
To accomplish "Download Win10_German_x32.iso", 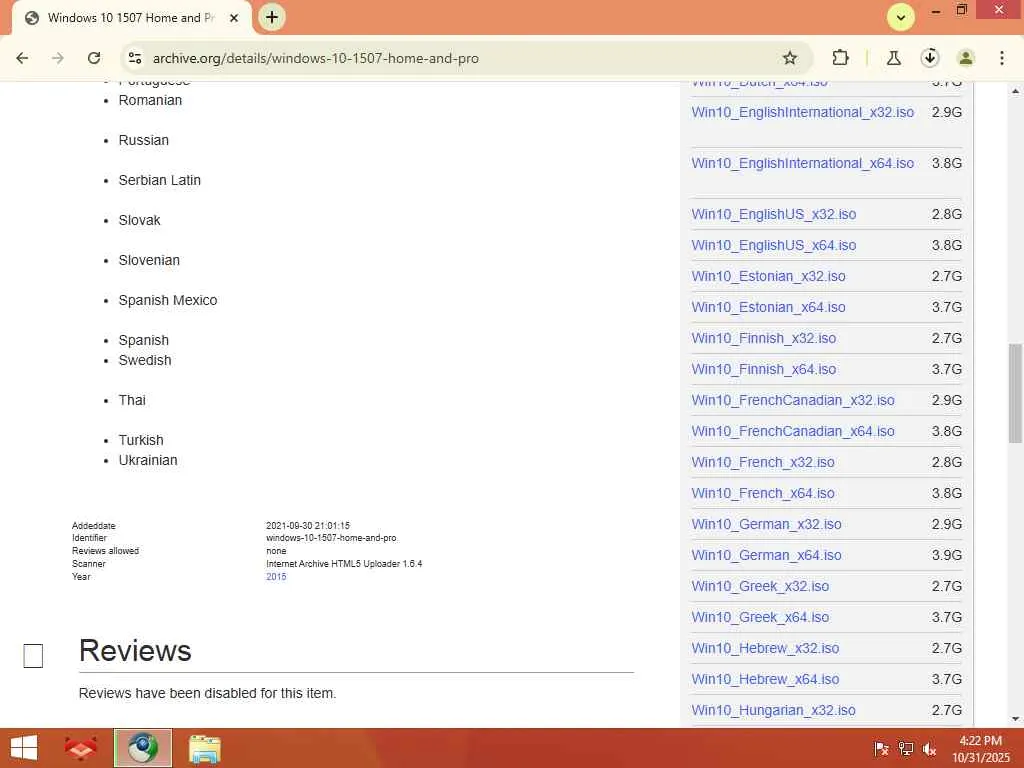I will tap(767, 524).
